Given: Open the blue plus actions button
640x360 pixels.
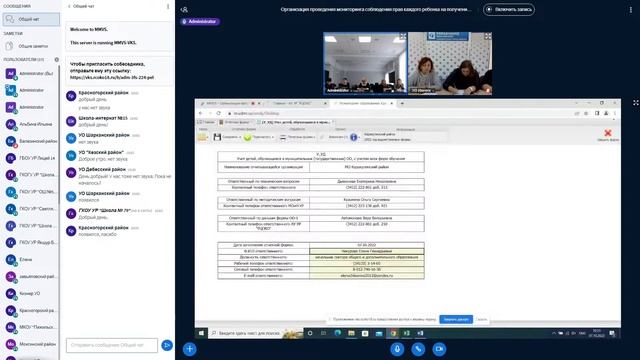Looking at the screenshot, I should click(189, 349).
